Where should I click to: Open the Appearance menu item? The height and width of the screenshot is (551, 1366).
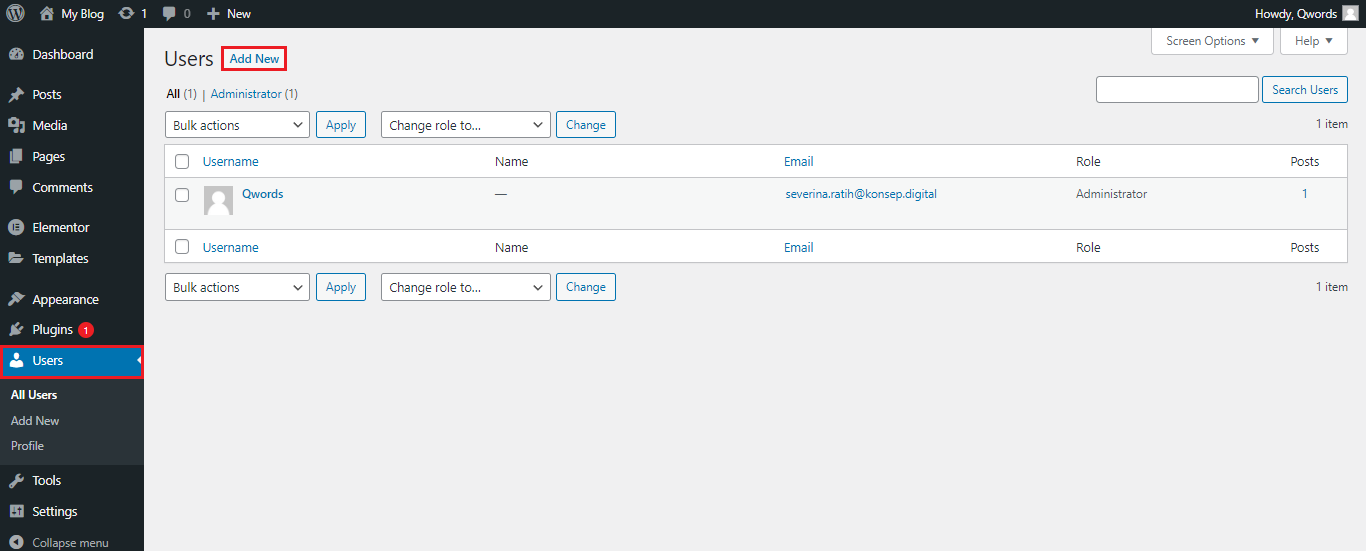click(72, 299)
